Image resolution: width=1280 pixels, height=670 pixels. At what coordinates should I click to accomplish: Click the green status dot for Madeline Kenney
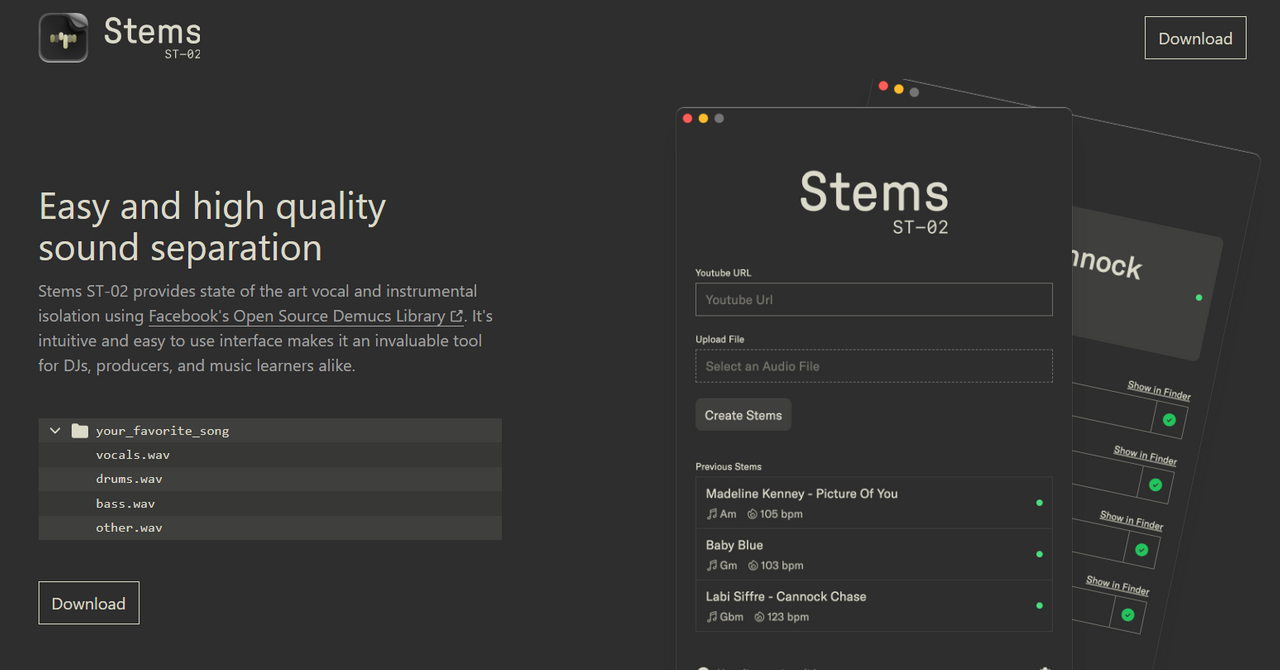(1039, 503)
